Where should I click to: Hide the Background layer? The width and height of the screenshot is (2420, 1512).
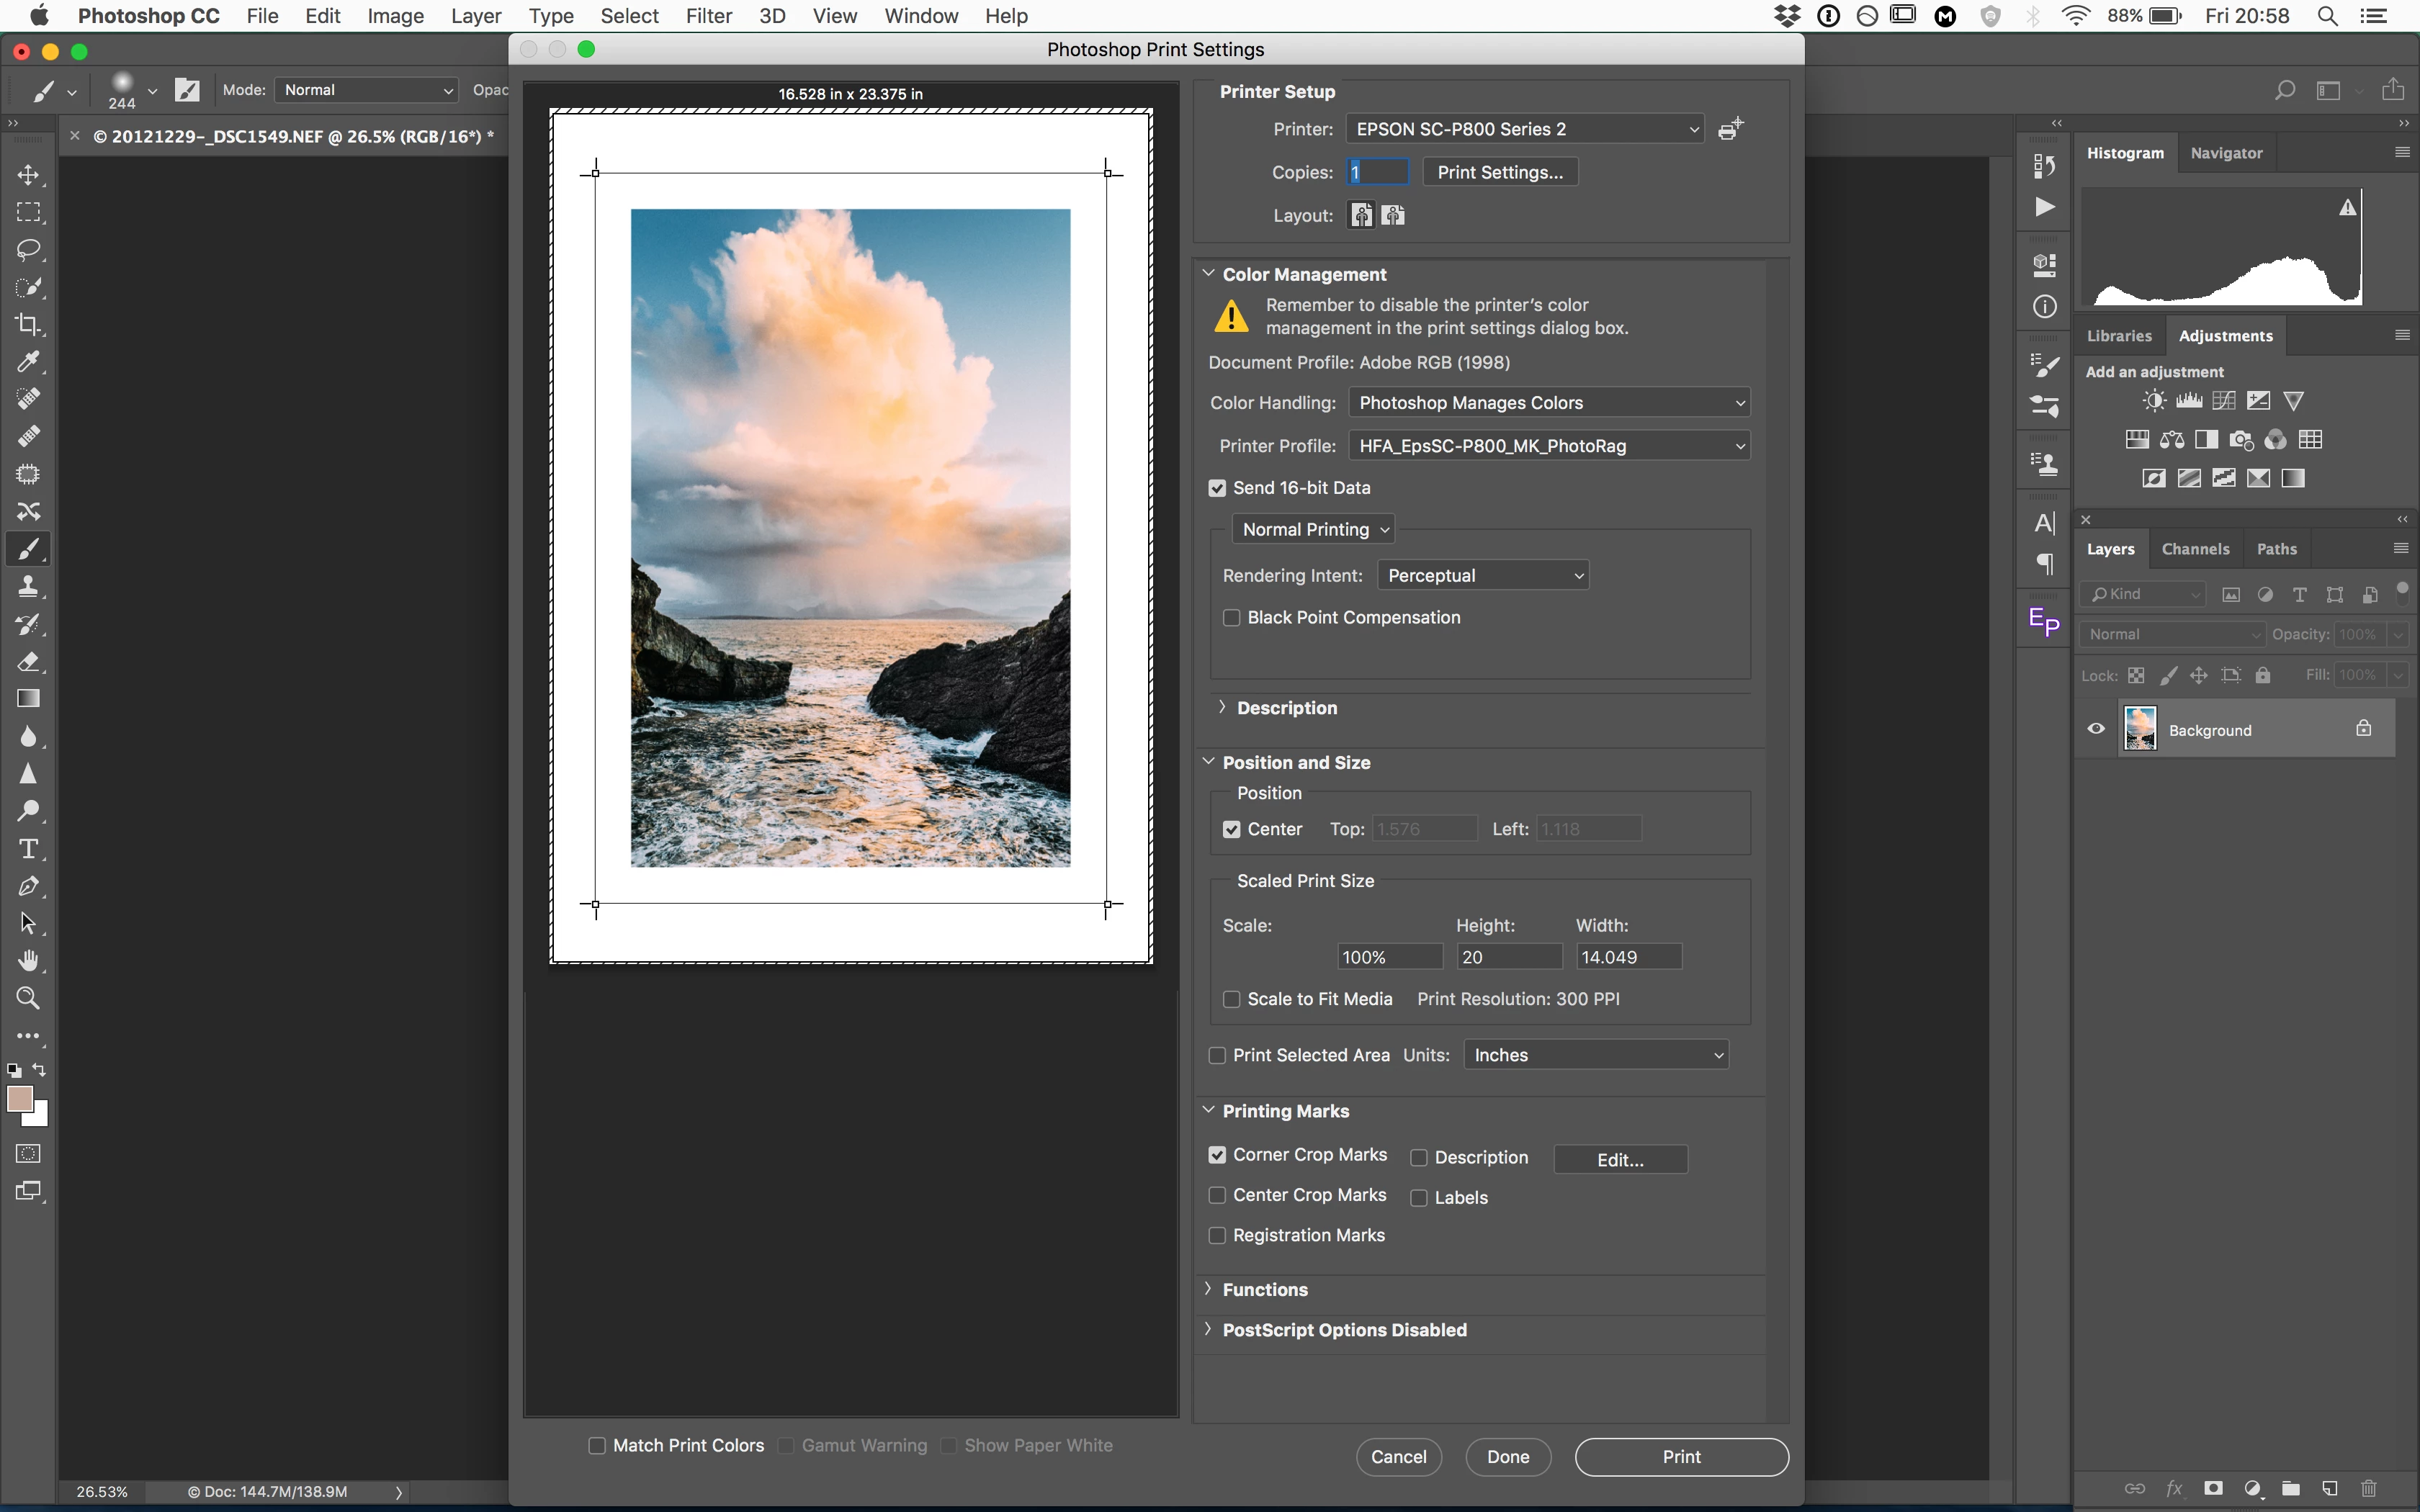click(x=2096, y=729)
